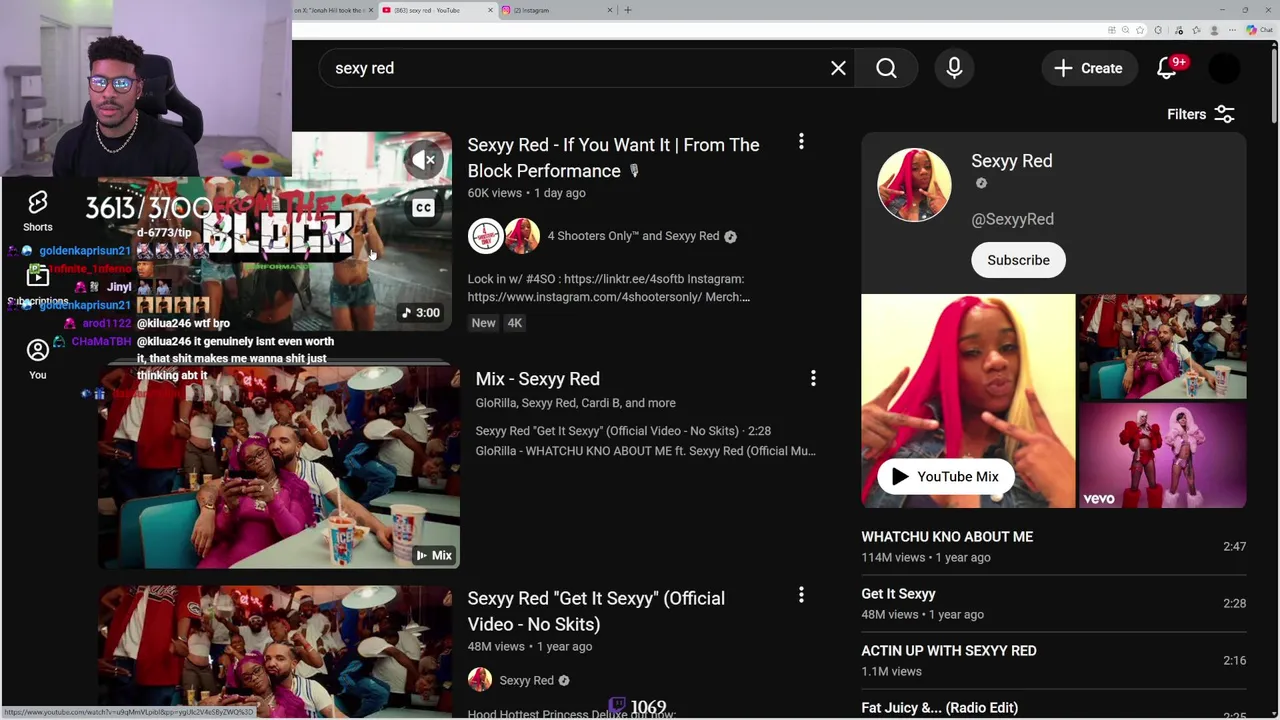Click the Create button

point(1088,68)
